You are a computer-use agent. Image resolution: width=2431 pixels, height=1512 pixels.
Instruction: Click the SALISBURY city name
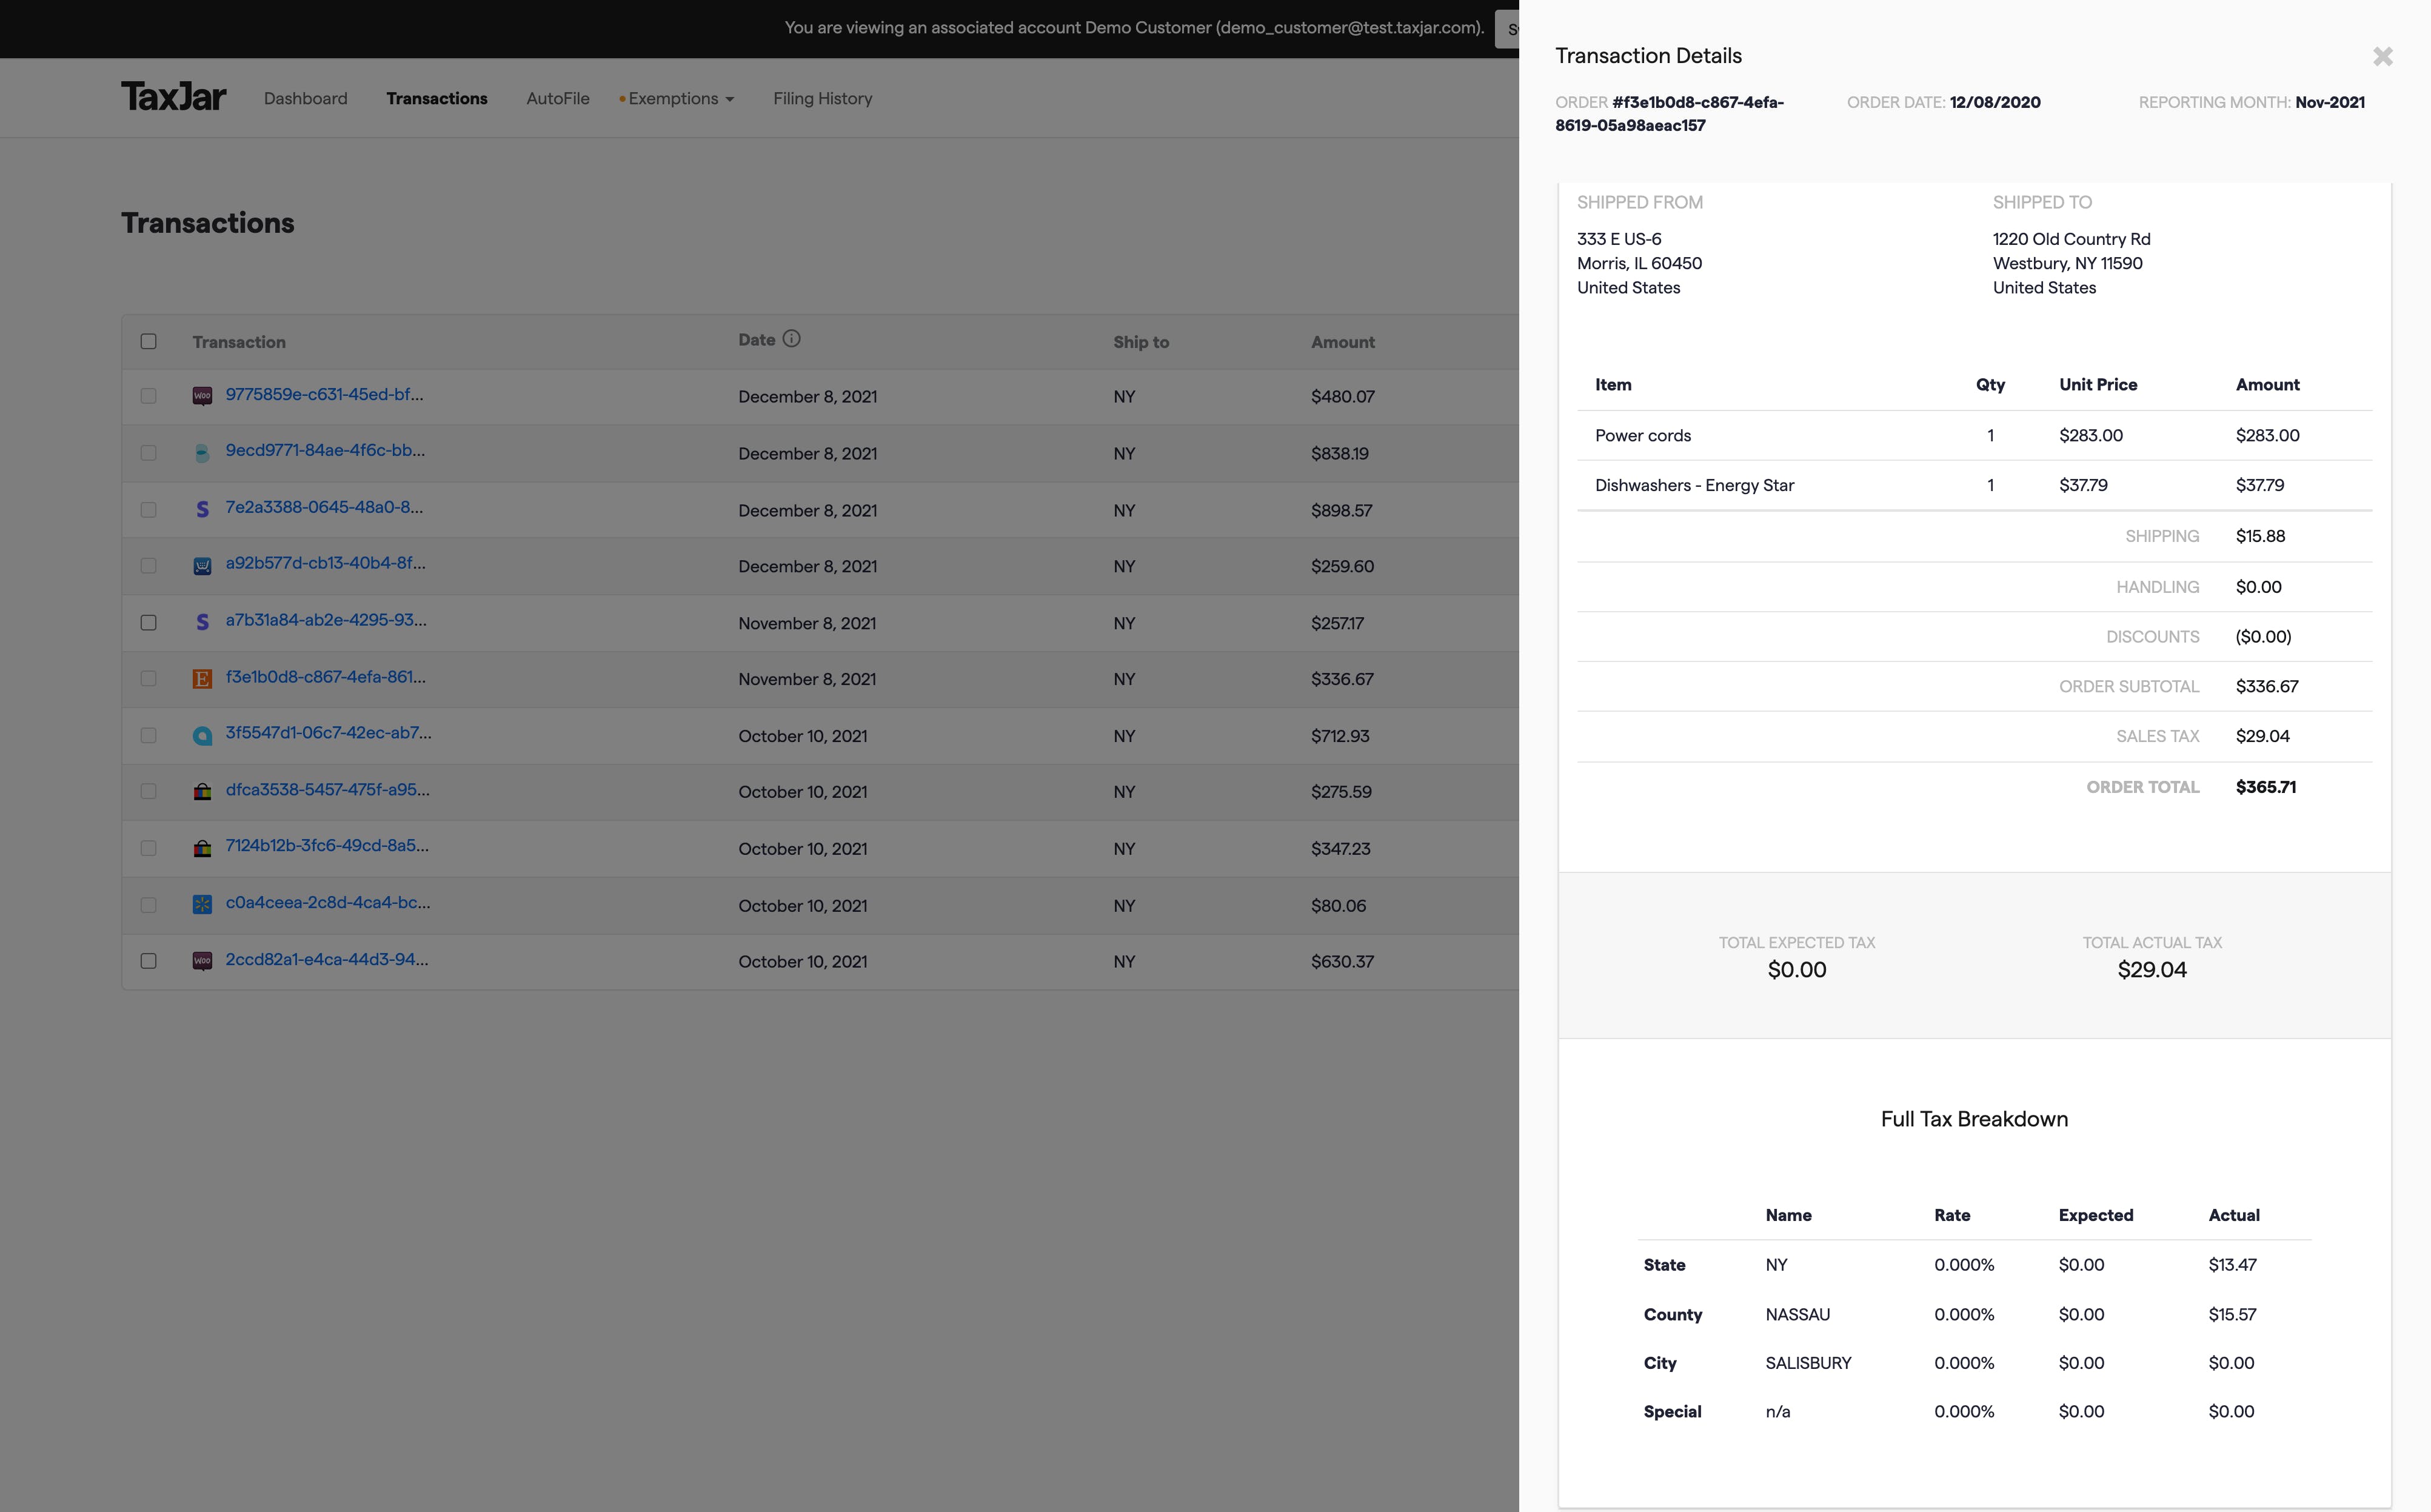(x=1808, y=1364)
